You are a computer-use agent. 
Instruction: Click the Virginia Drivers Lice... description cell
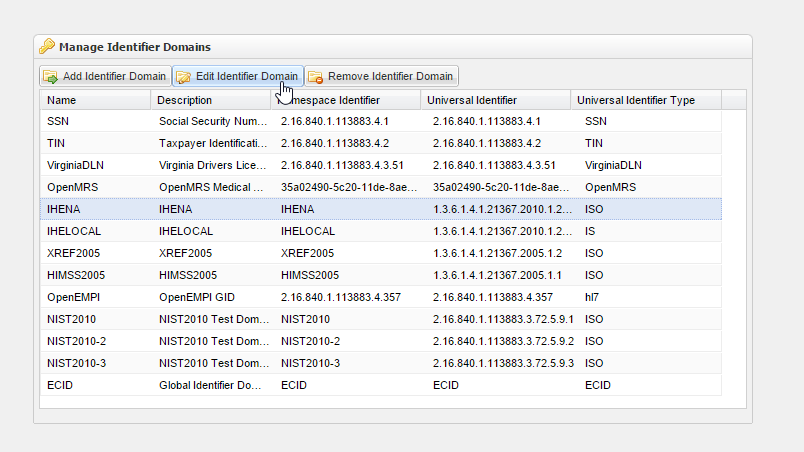pyautogui.click(x=213, y=166)
